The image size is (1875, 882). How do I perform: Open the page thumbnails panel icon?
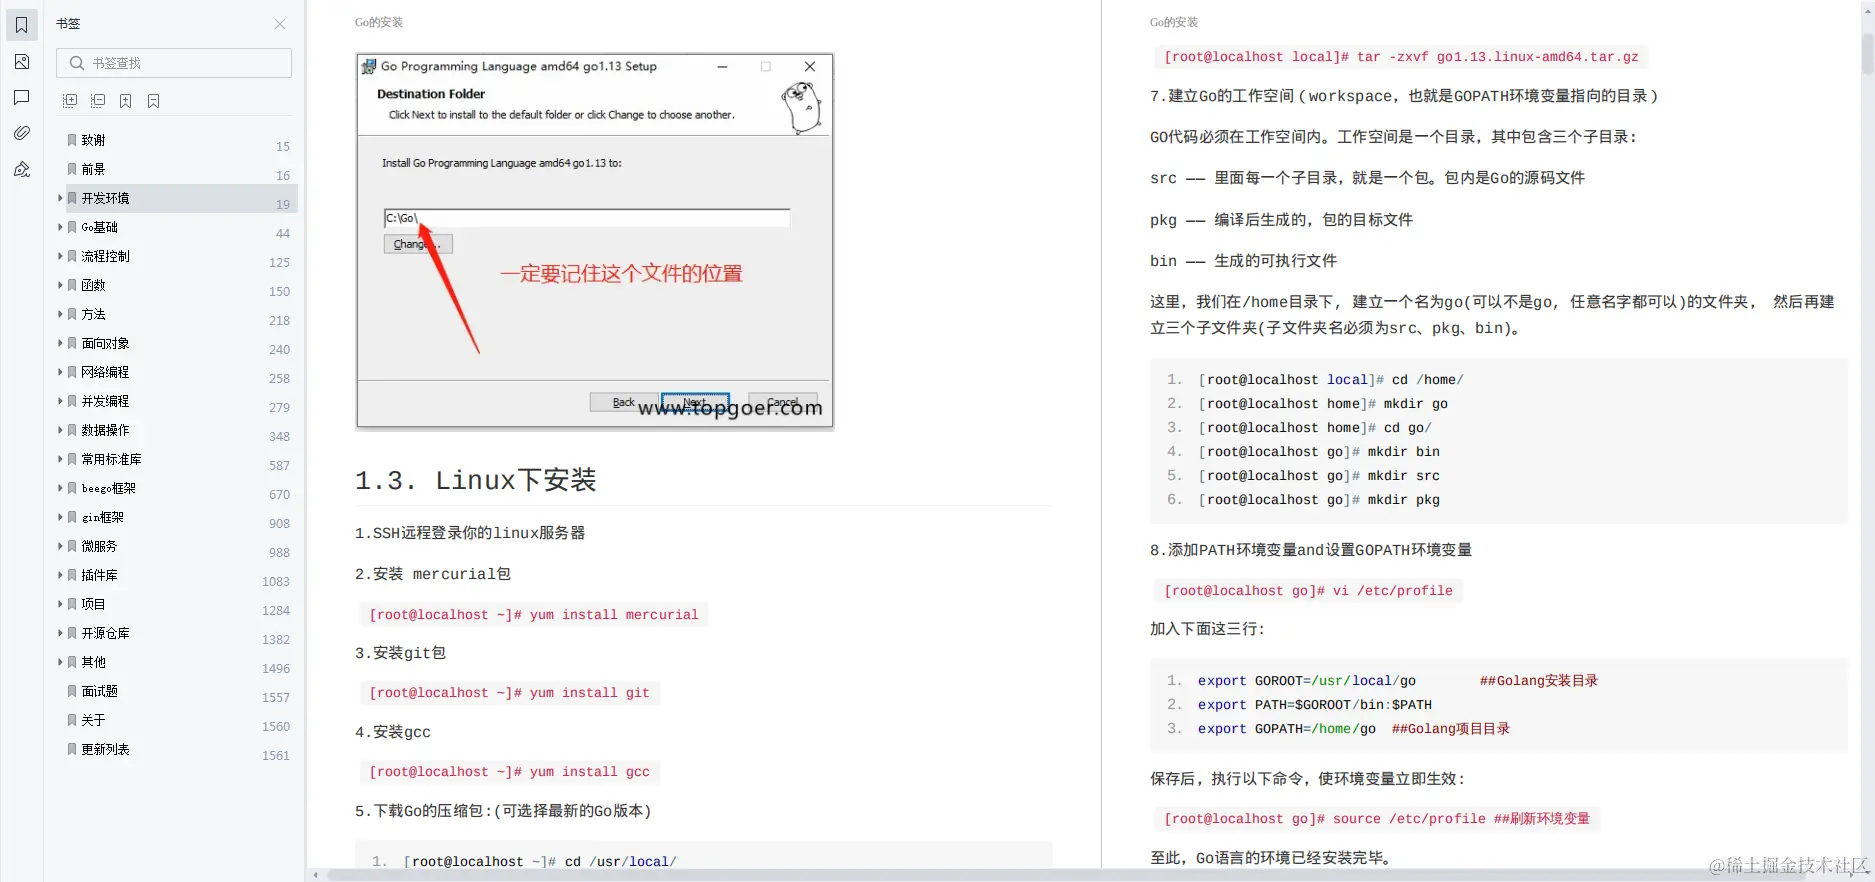click(22, 62)
